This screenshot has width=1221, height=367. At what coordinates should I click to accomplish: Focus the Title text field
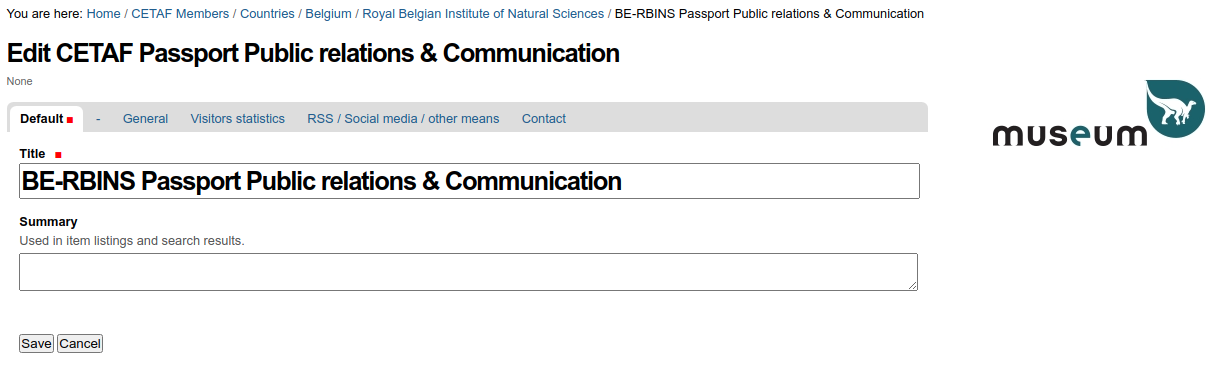click(x=469, y=181)
